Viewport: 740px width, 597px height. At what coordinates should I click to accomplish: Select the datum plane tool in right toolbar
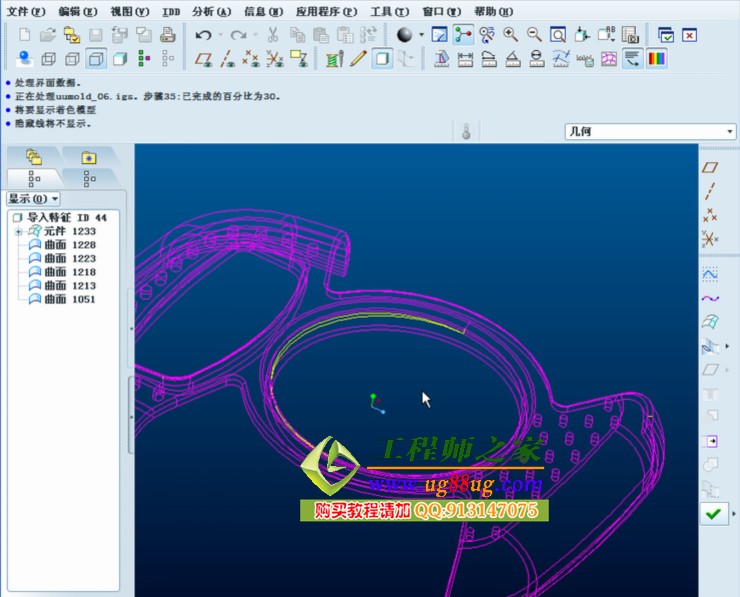click(710, 167)
